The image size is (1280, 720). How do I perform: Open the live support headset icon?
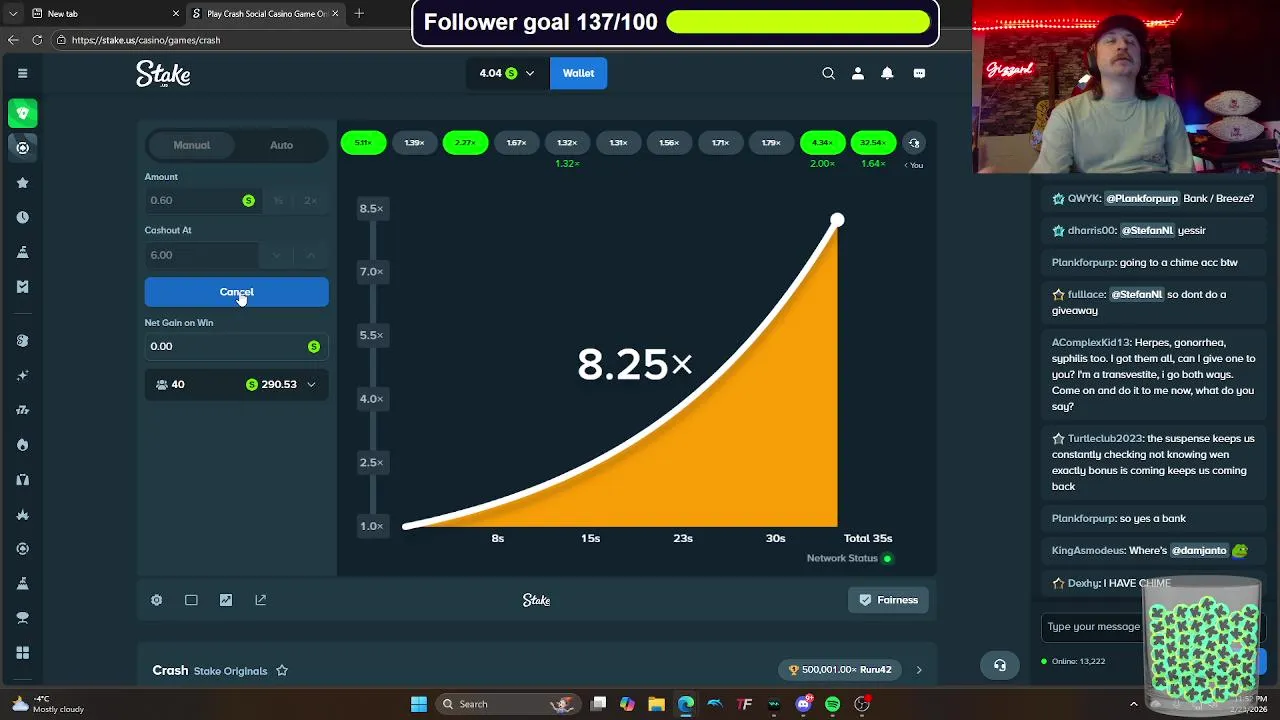(x=1000, y=666)
